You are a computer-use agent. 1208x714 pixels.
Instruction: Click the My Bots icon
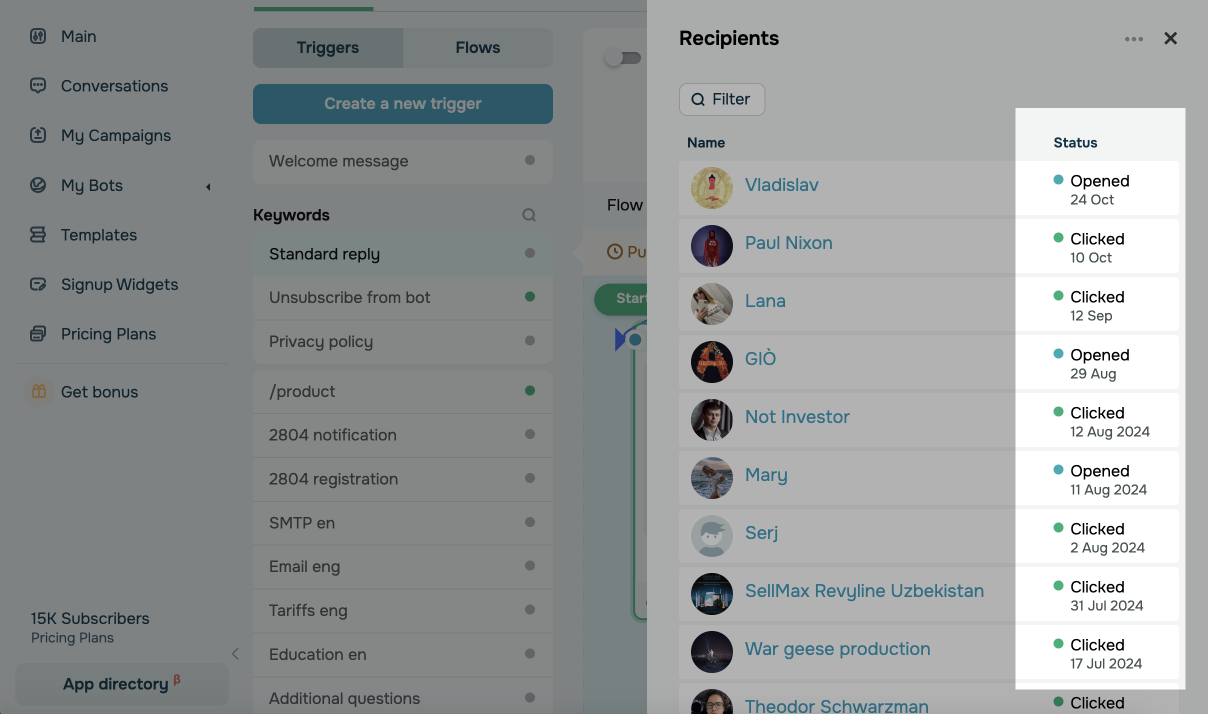[x=38, y=185]
